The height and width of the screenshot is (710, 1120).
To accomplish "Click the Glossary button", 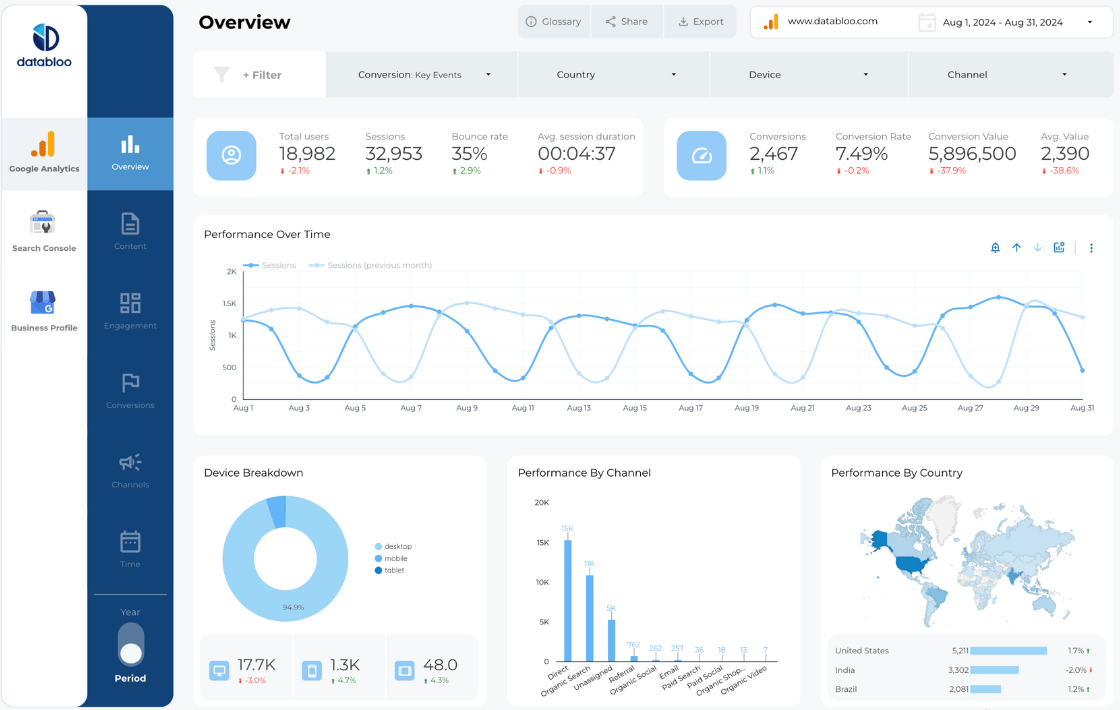I will point(554,21).
